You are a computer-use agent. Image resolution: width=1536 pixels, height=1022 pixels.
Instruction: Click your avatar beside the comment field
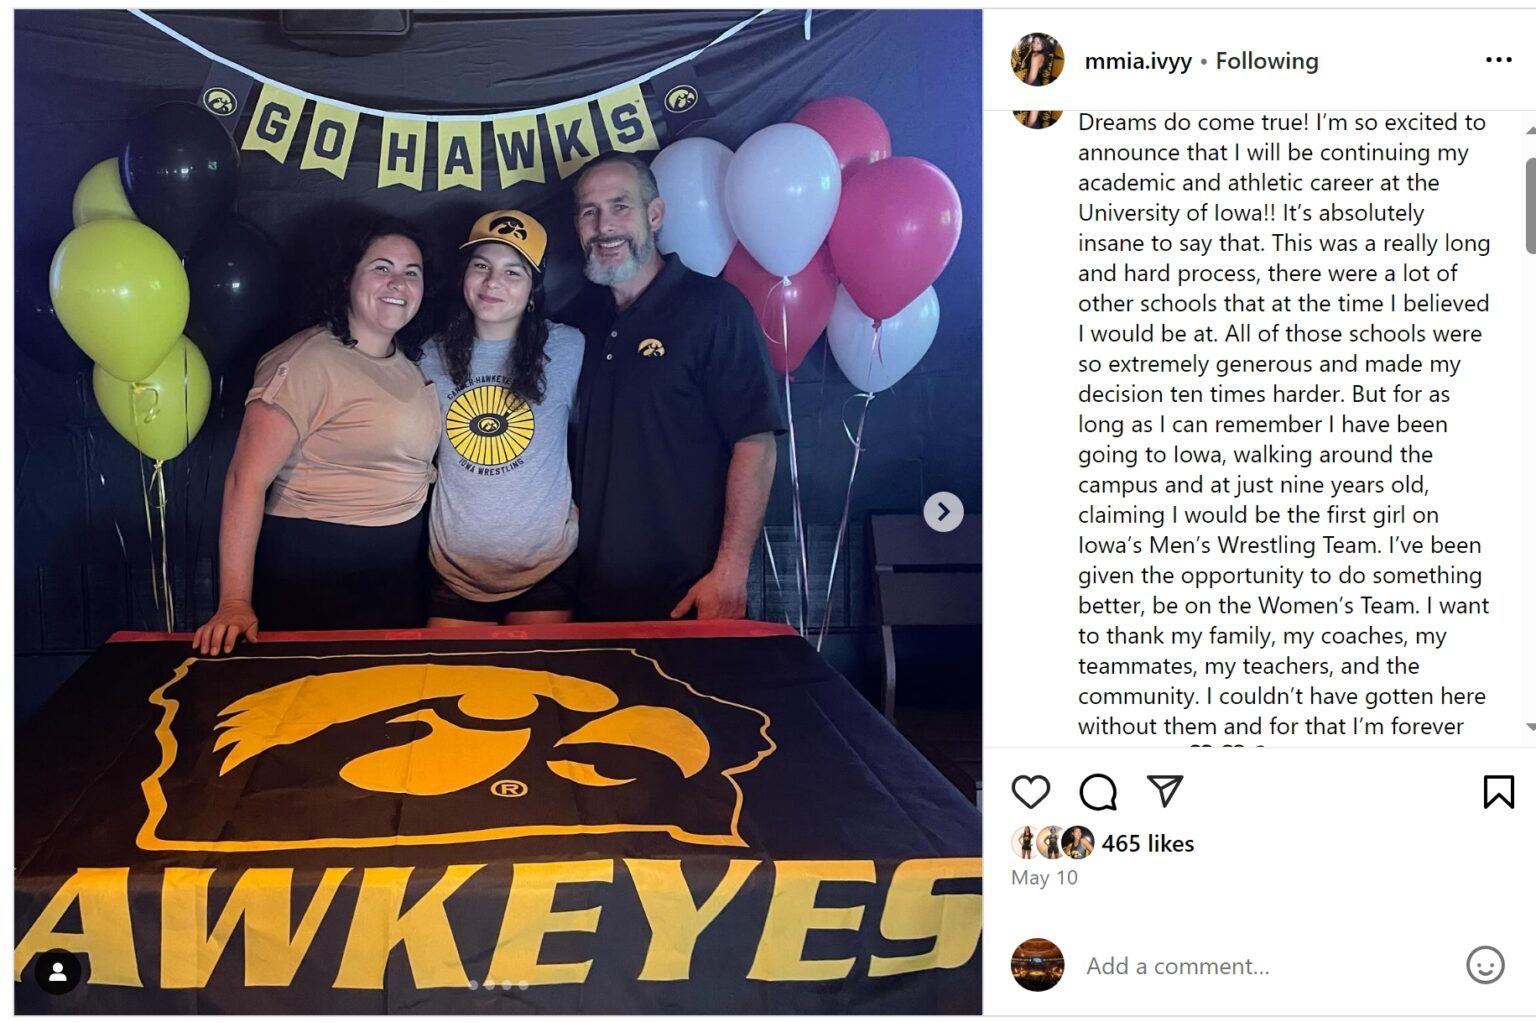click(1037, 965)
